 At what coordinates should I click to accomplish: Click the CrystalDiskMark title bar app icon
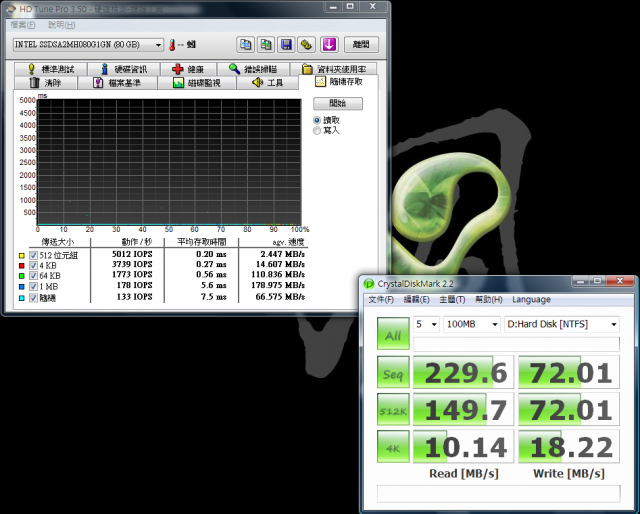tap(369, 284)
